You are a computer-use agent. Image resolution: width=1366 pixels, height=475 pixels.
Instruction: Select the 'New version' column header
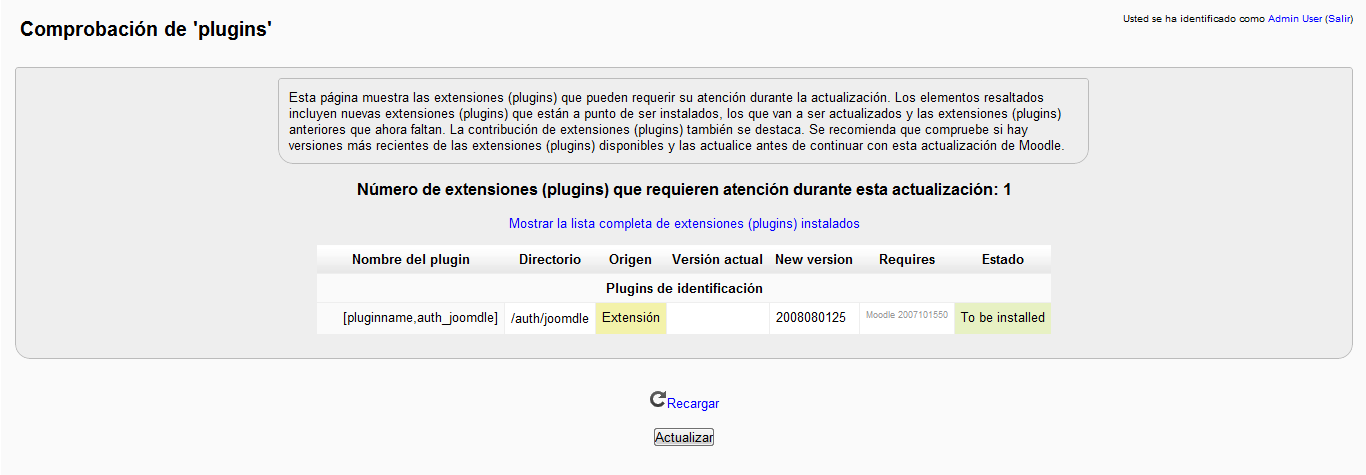[813, 260]
